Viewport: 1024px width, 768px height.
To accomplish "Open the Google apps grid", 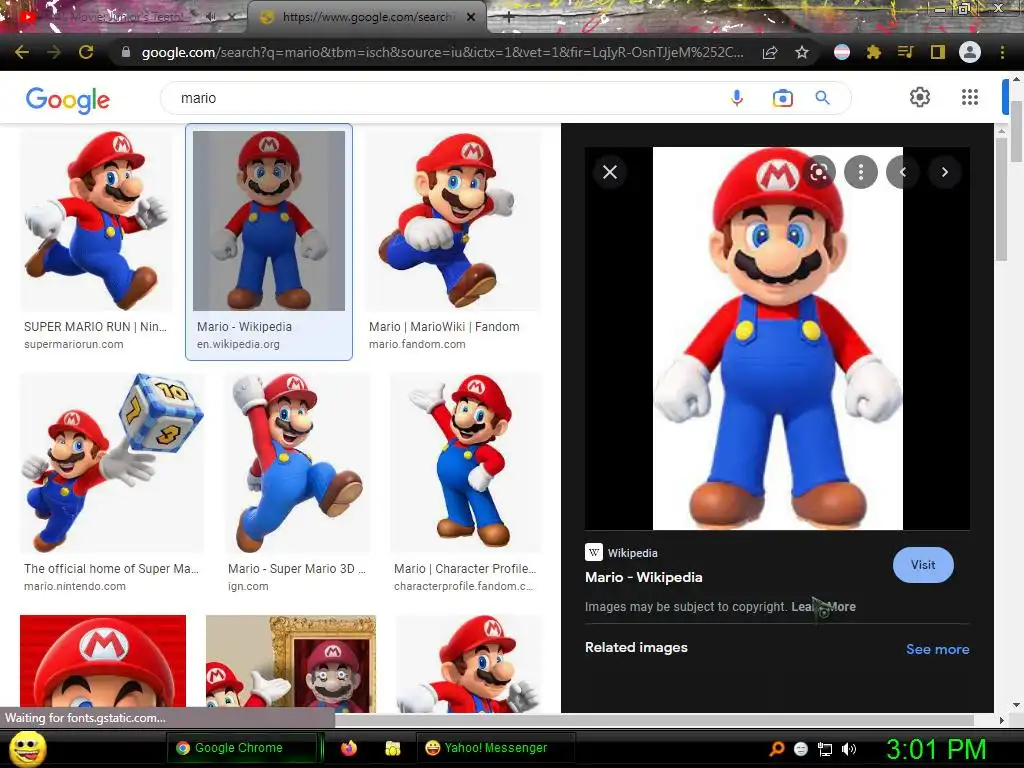I will click(970, 97).
